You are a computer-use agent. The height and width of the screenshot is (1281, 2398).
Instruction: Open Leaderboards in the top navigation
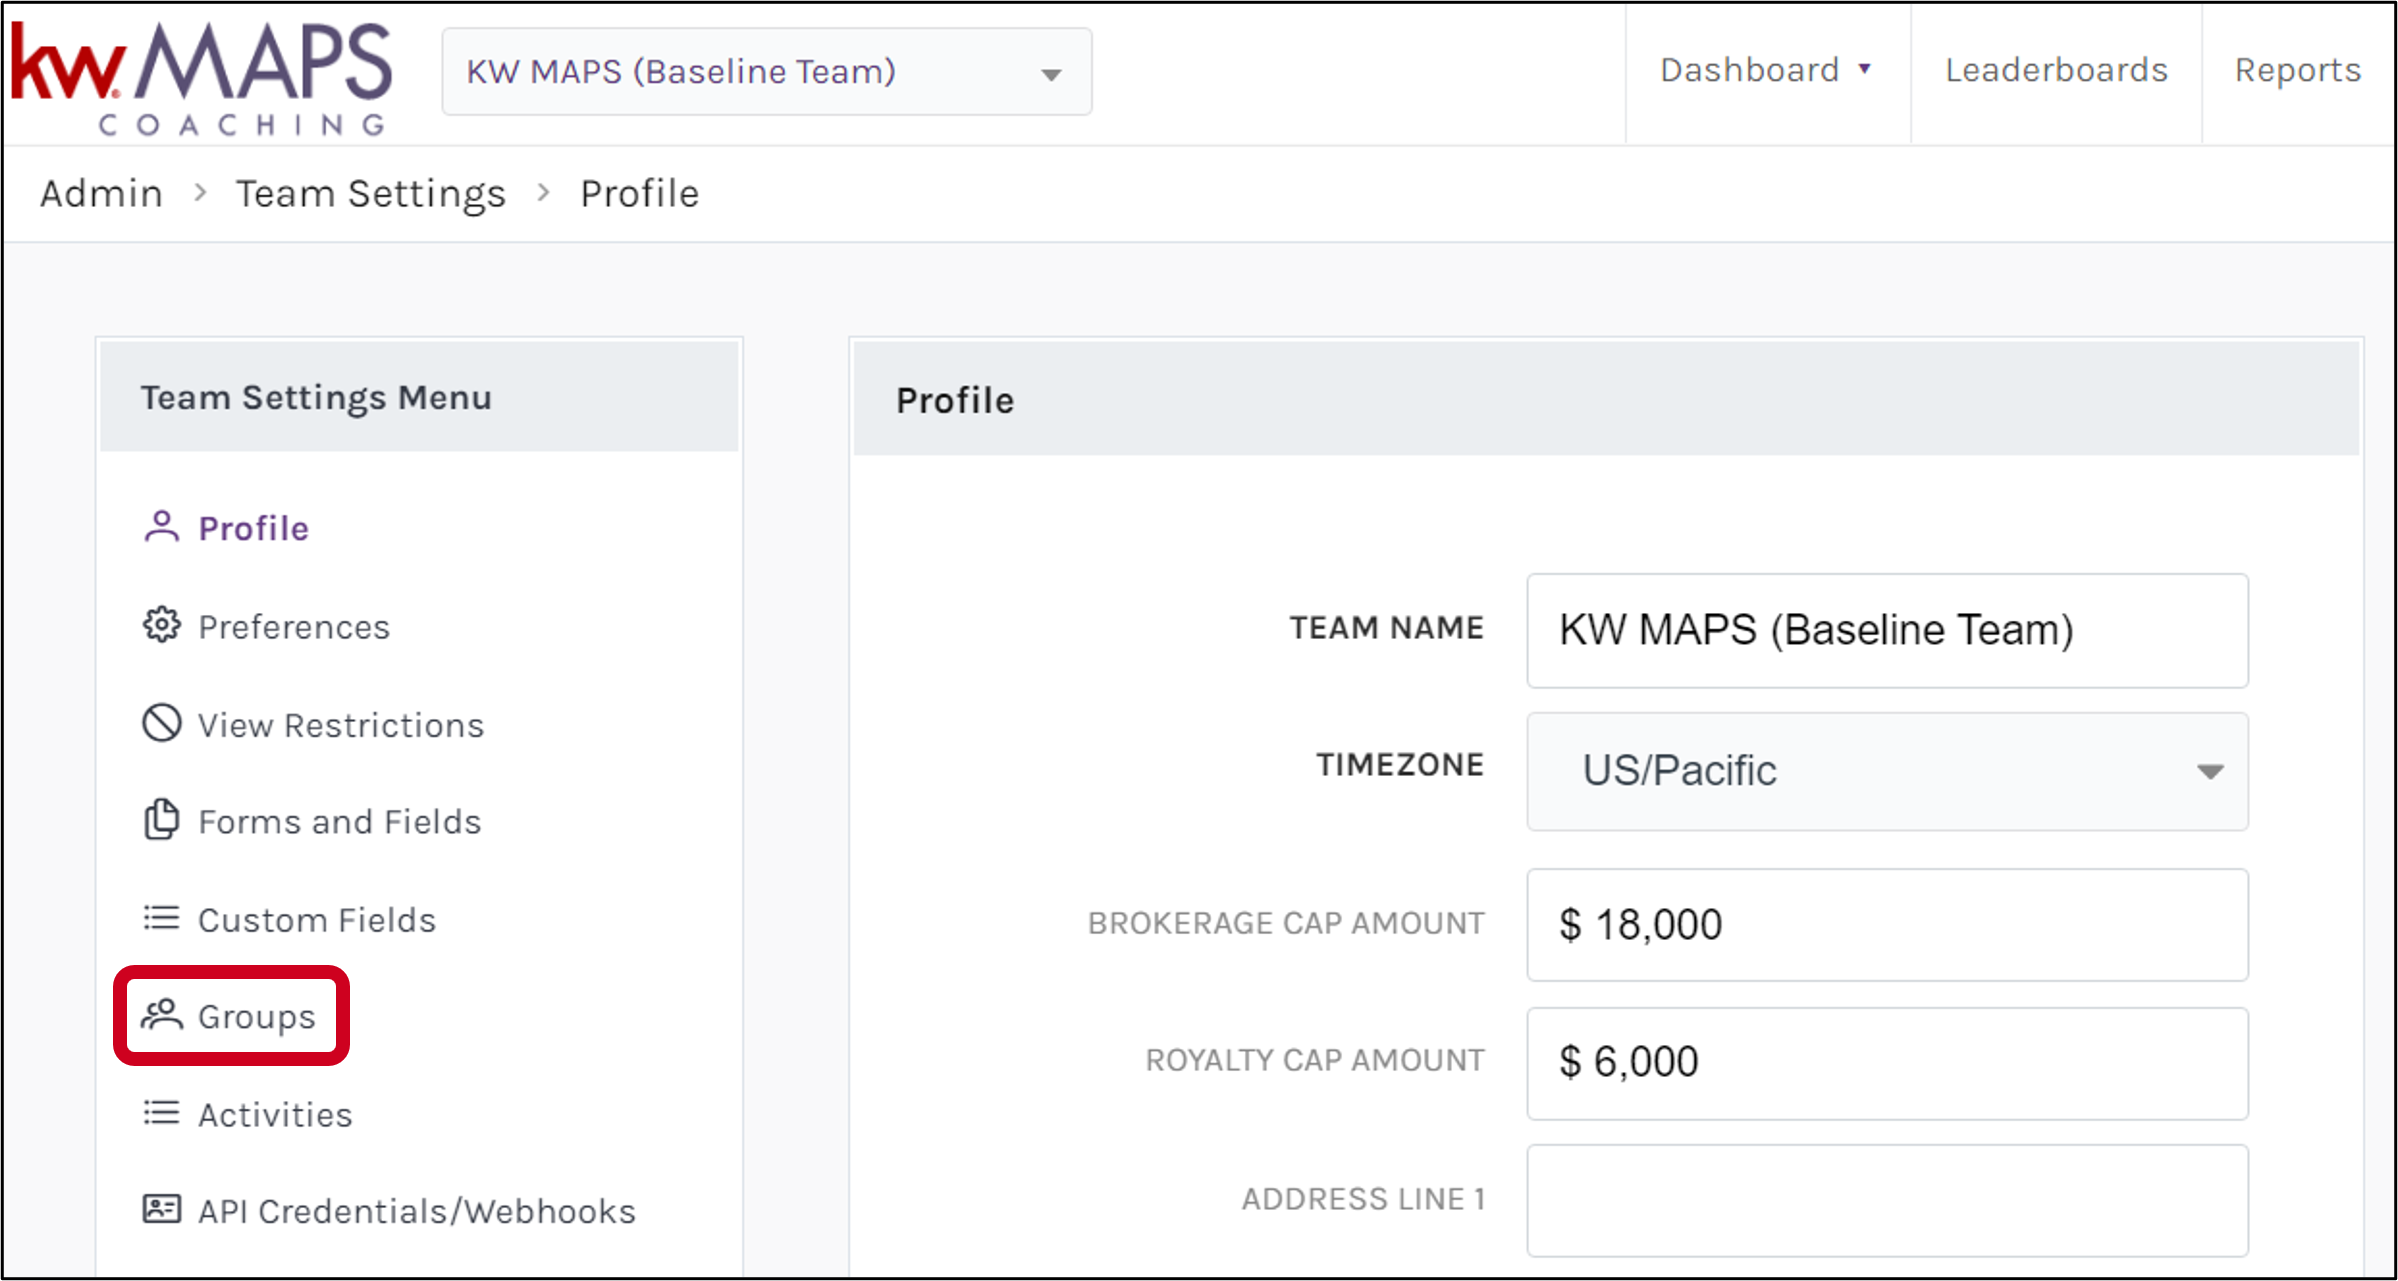pos(2056,70)
